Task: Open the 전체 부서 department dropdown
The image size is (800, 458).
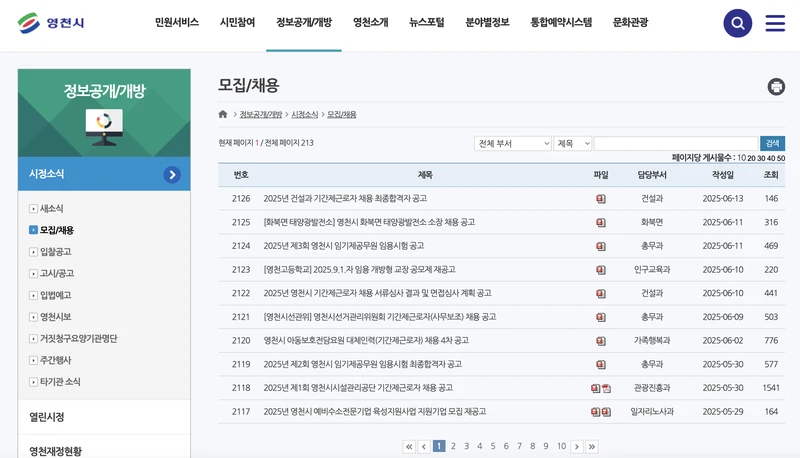Action: tap(512, 143)
